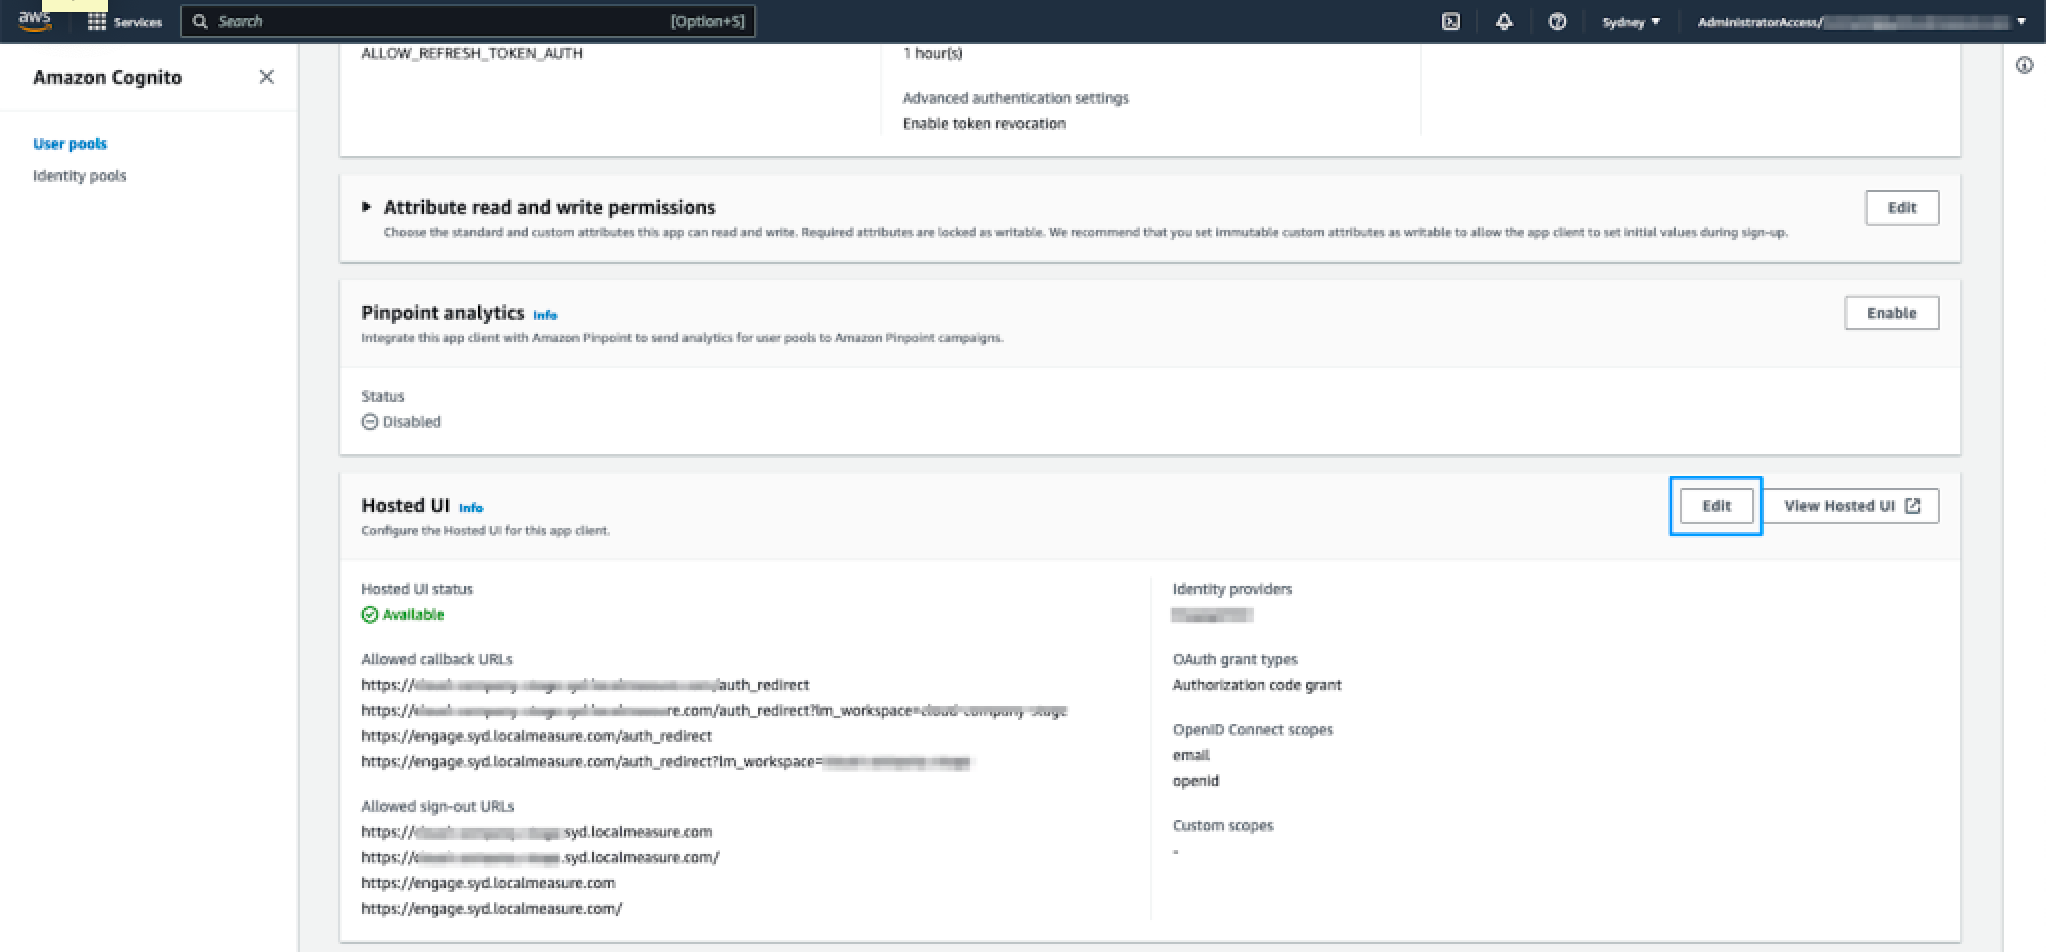Click View Hosted UI button
Viewport: 2046px width, 952px height.
(1851, 506)
